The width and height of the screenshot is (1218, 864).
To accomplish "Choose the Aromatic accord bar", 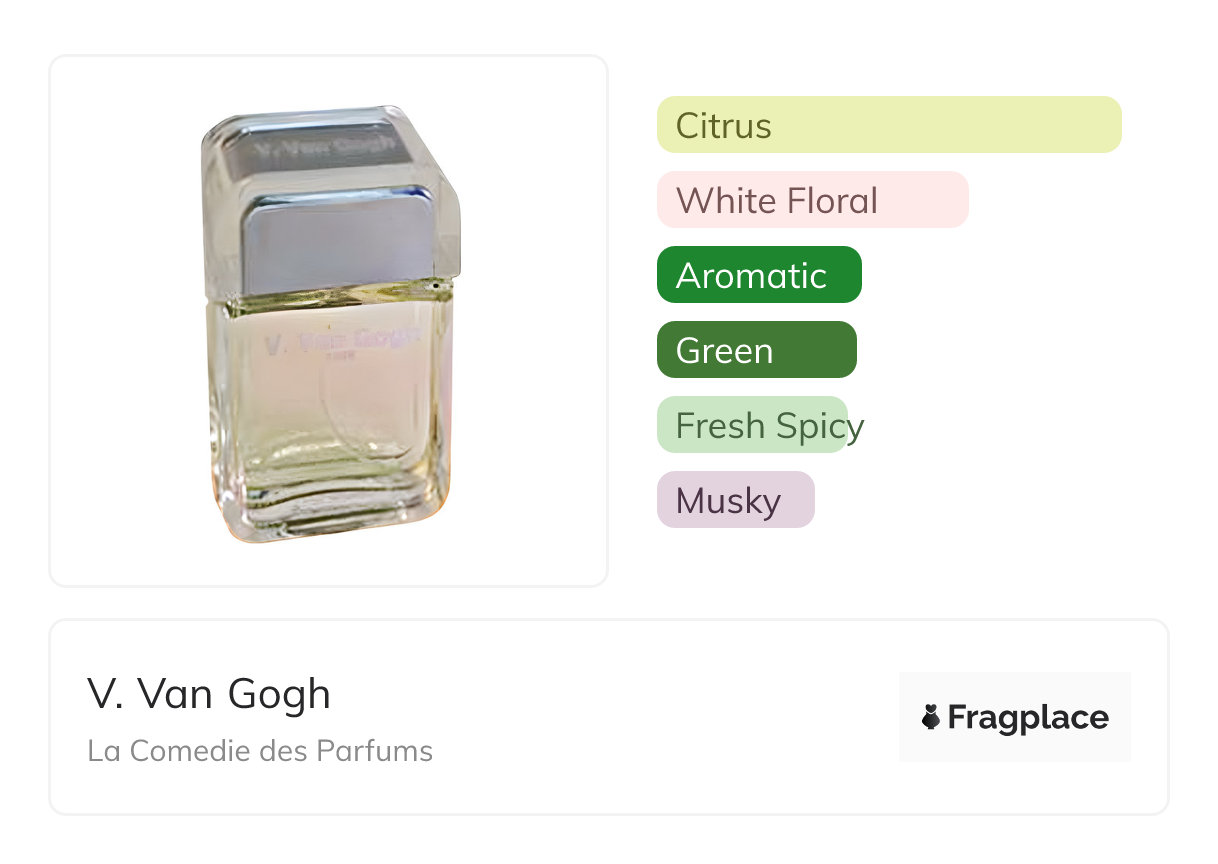I will click(758, 275).
